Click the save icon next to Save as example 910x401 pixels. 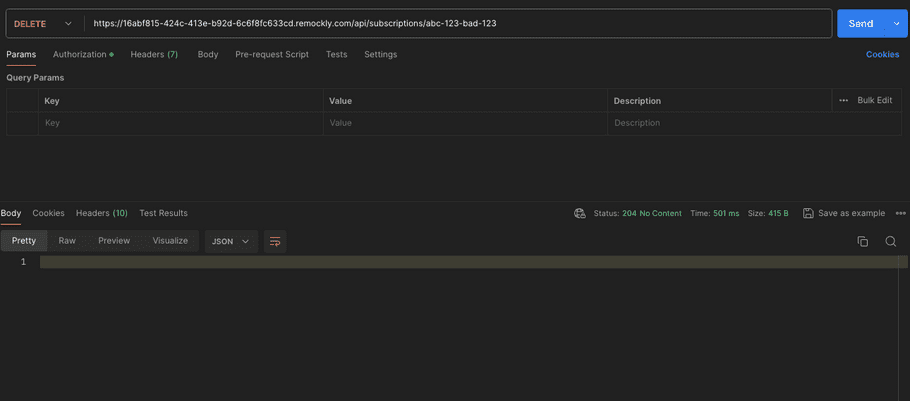[x=808, y=213]
